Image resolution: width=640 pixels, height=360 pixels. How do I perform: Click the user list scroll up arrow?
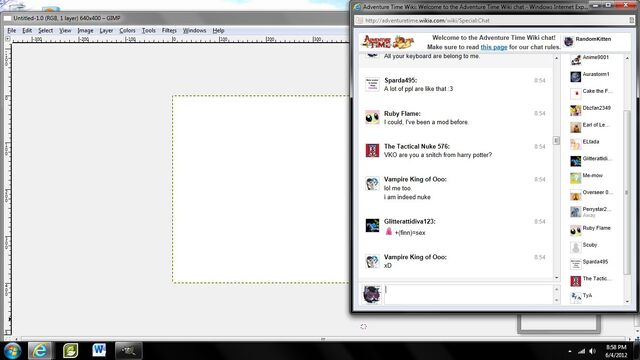[627, 58]
